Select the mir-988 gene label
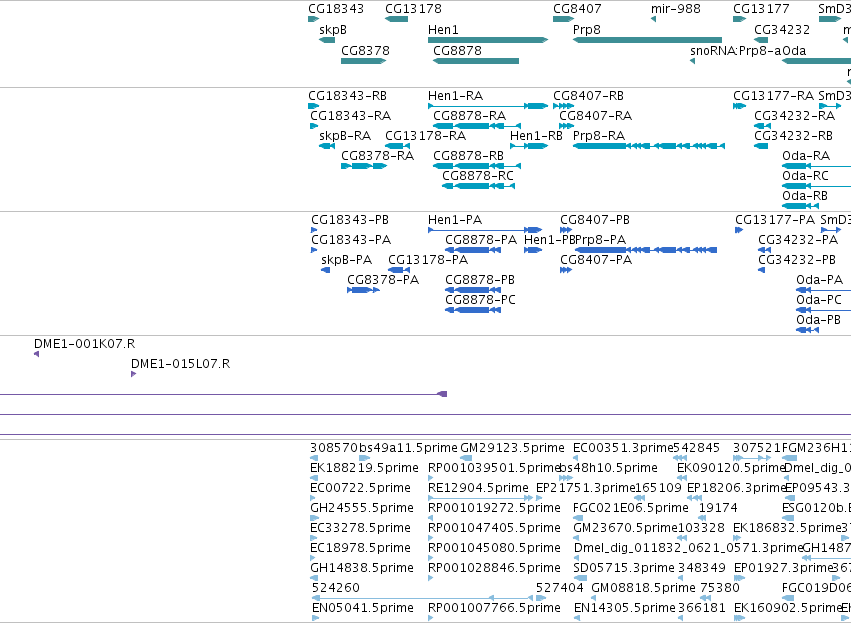This screenshot has height=623, width=851. click(x=676, y=9)
